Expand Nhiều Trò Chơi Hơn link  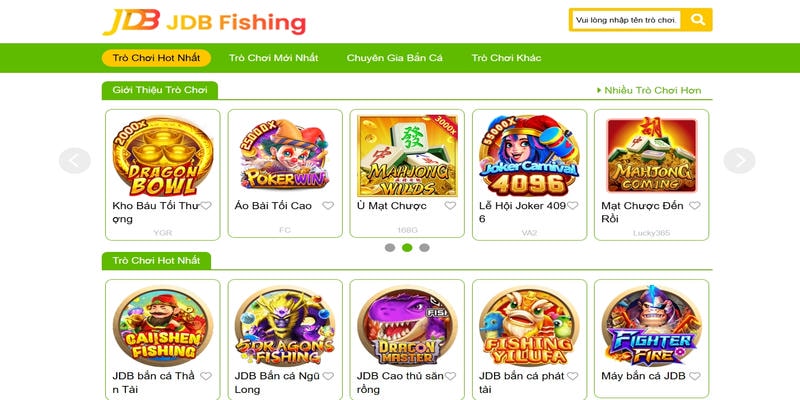click(649, 90)
